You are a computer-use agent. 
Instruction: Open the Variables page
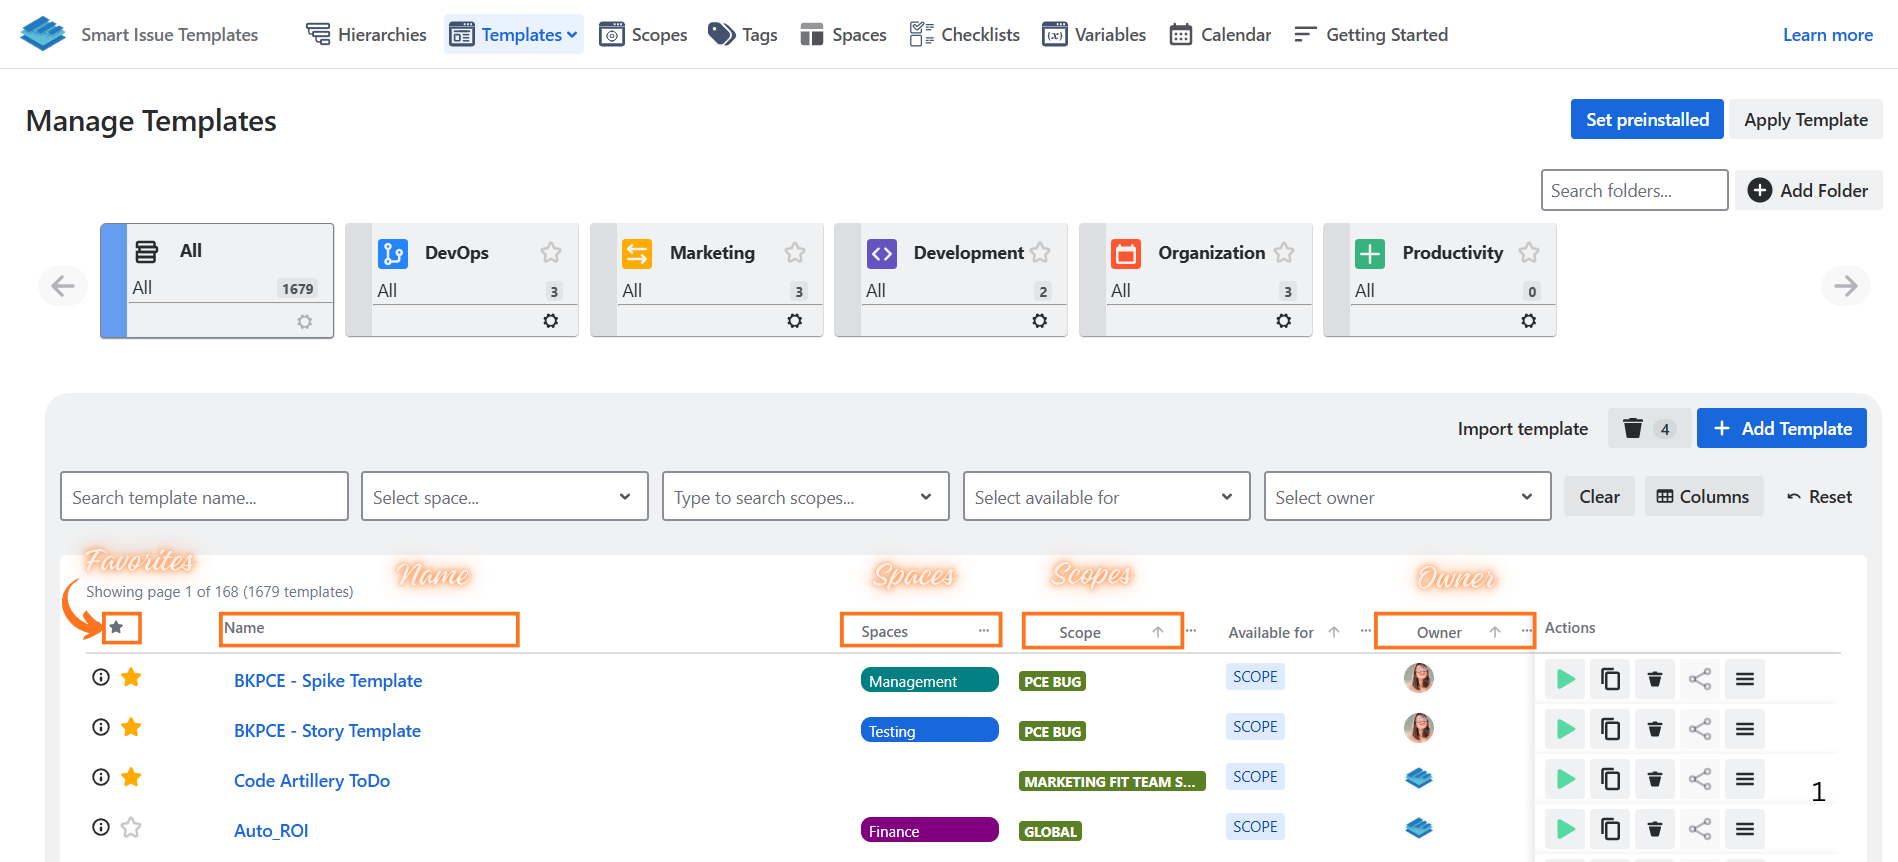pos(1094,35)
